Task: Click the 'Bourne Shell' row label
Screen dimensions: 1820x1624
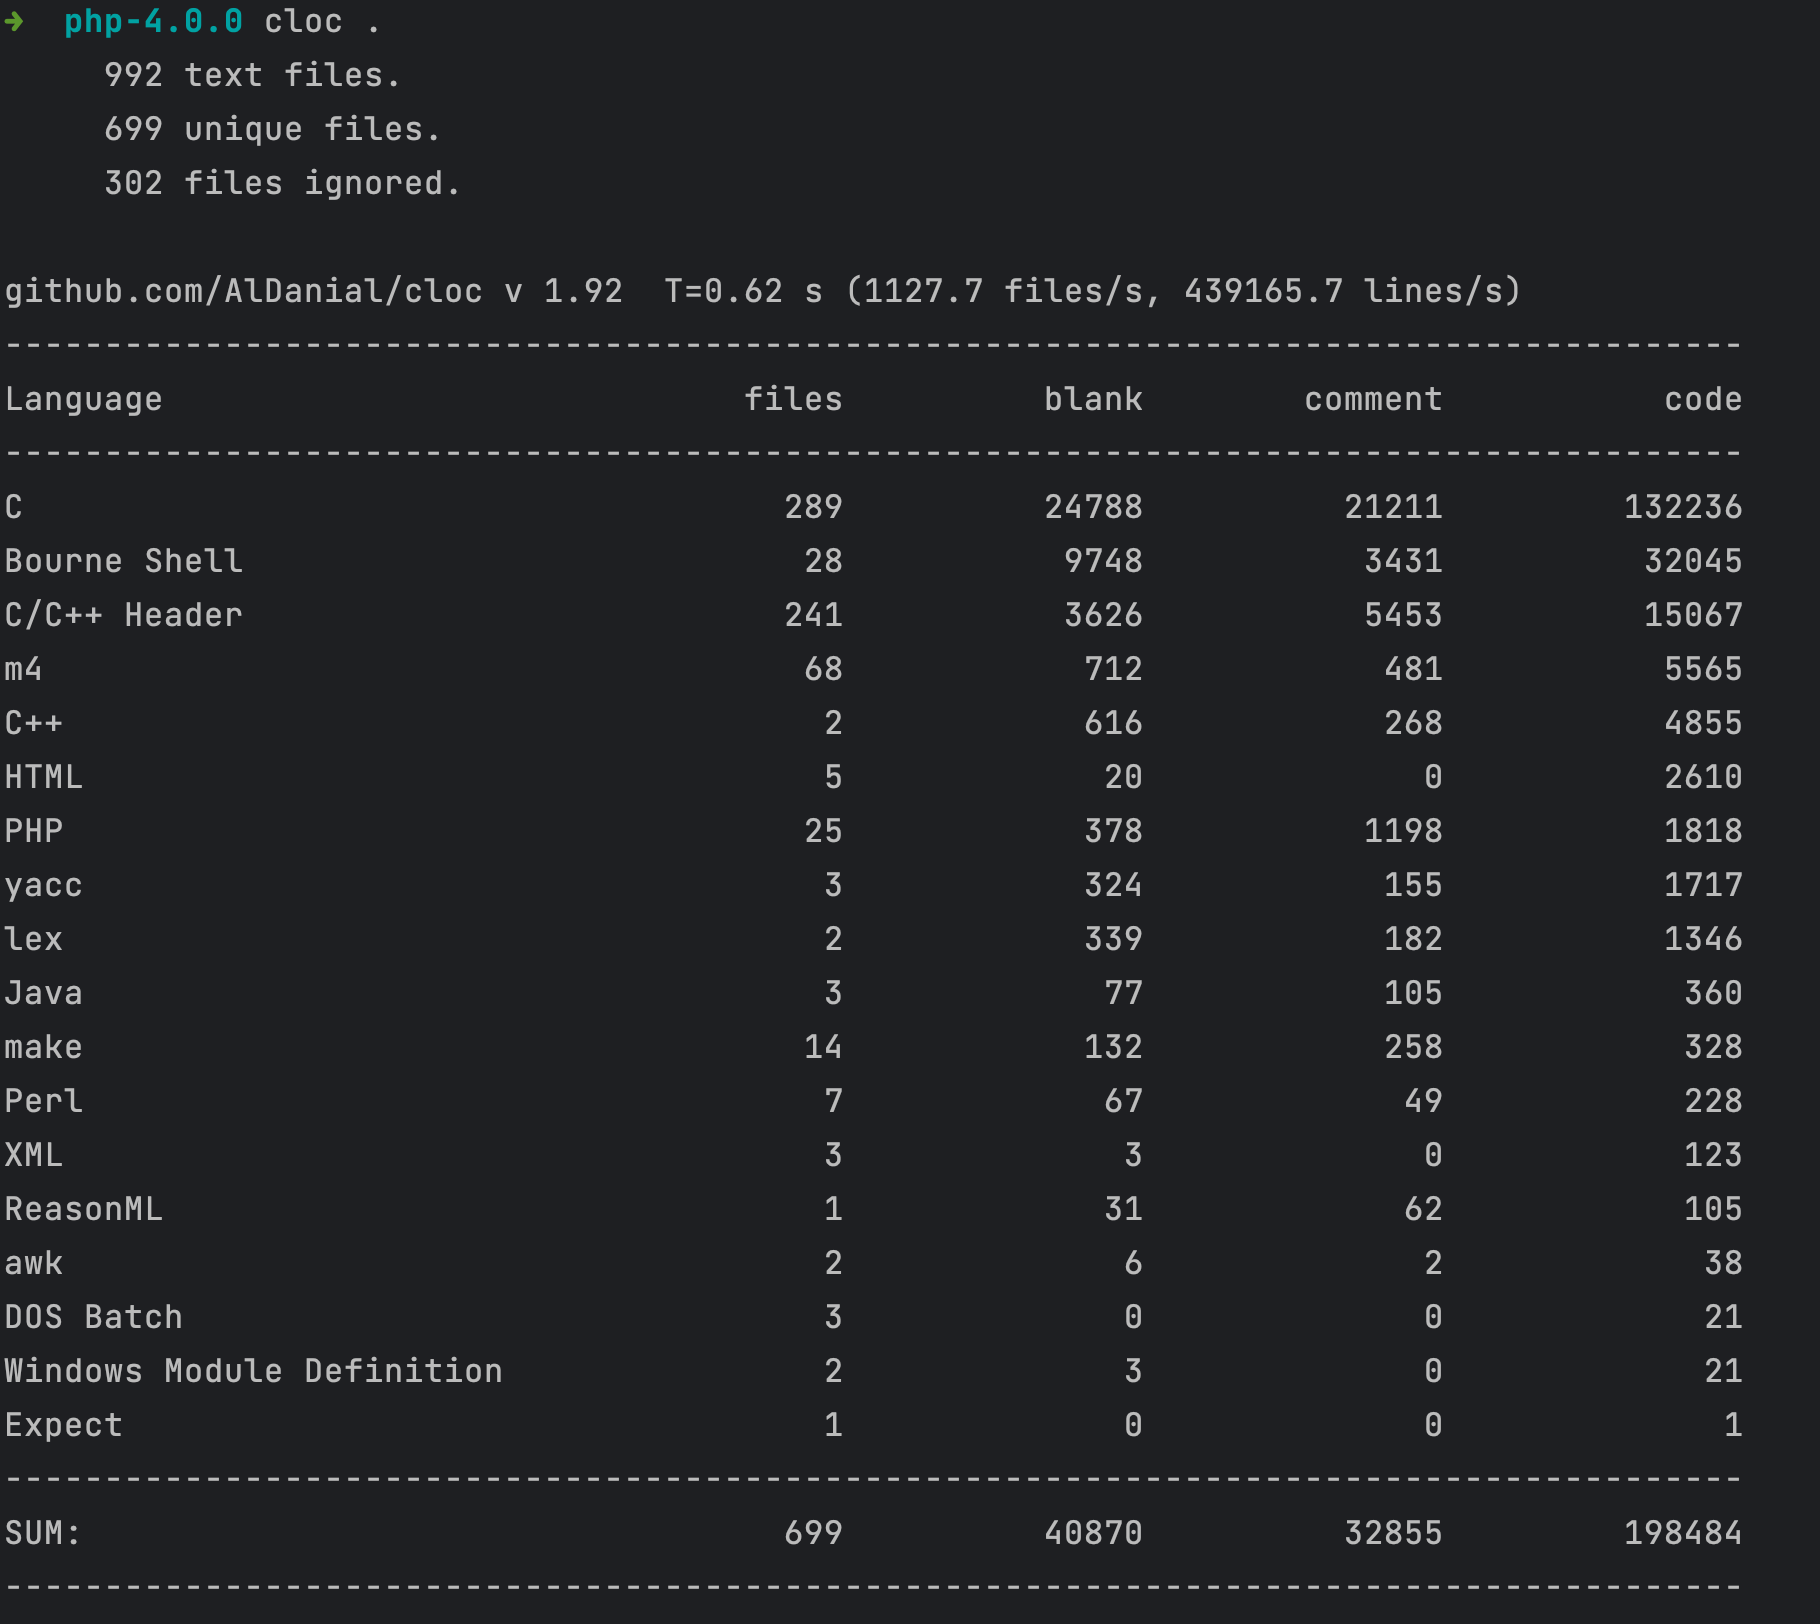Action: pyautogui.click(x=123, y=561)
